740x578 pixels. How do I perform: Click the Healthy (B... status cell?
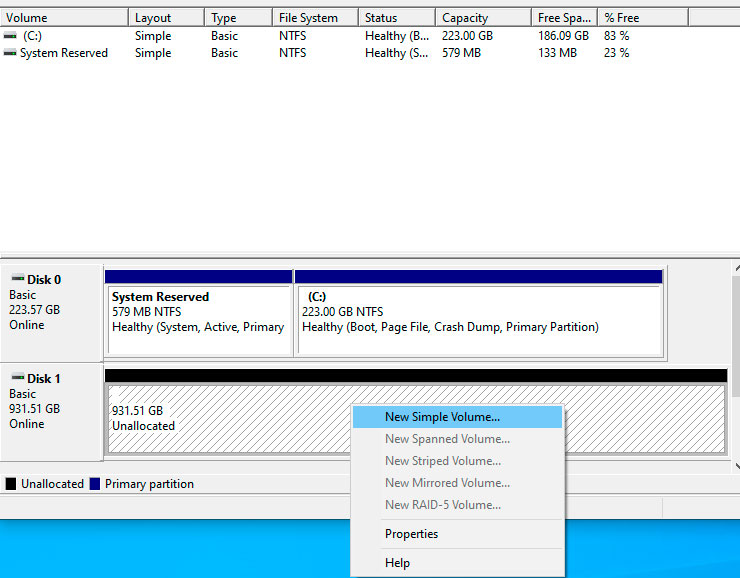397,36
